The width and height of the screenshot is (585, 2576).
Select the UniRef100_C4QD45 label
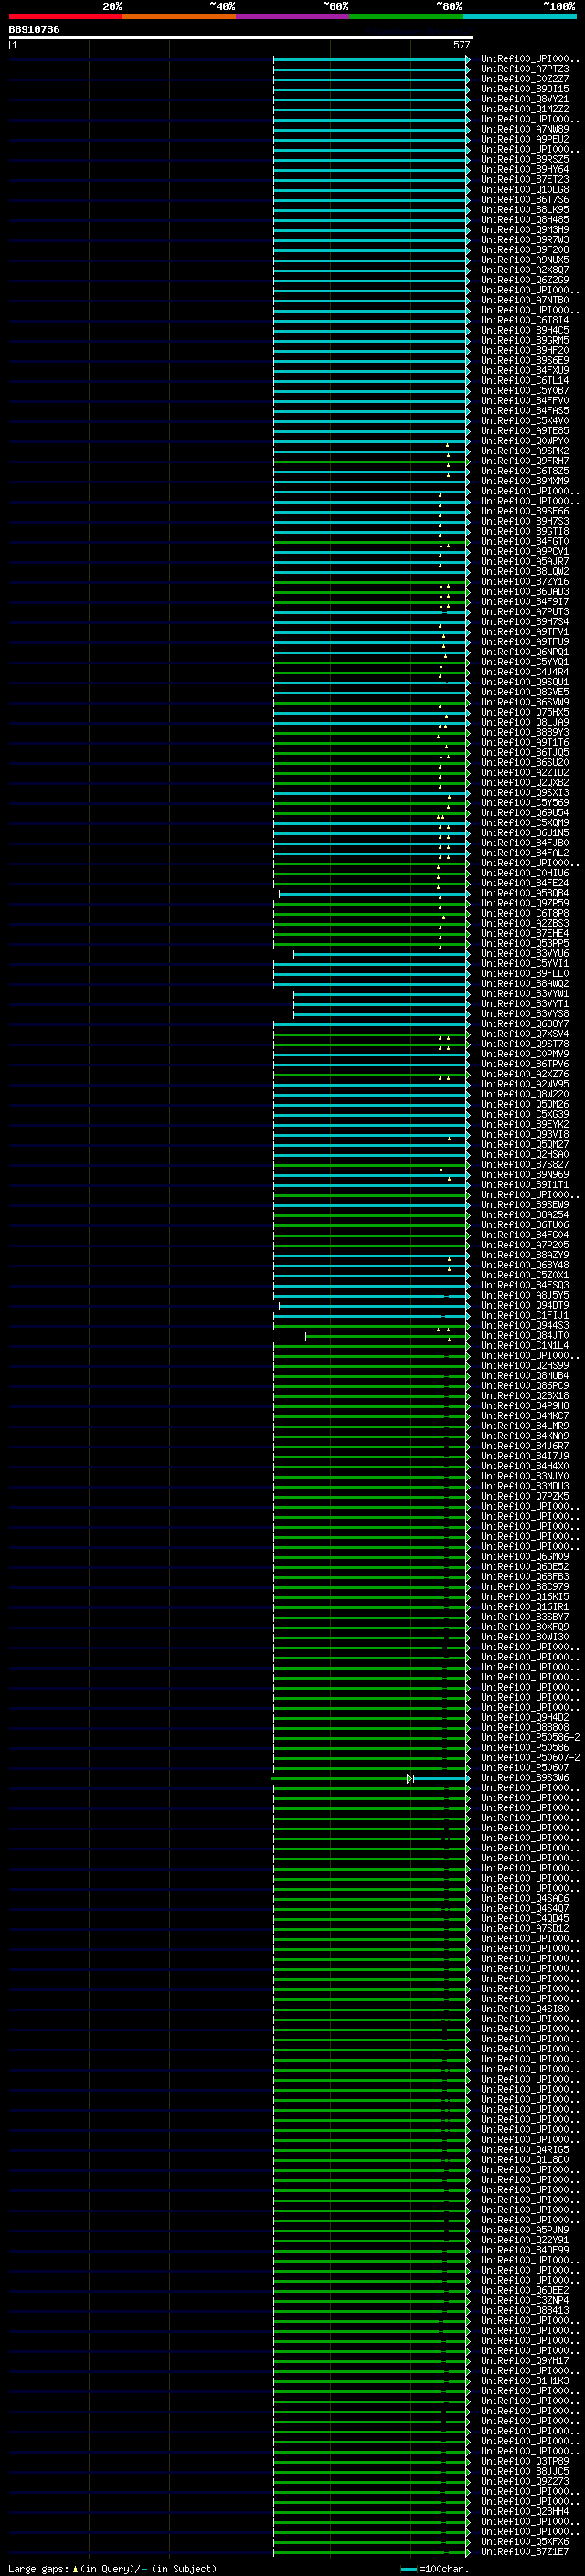524,1918
